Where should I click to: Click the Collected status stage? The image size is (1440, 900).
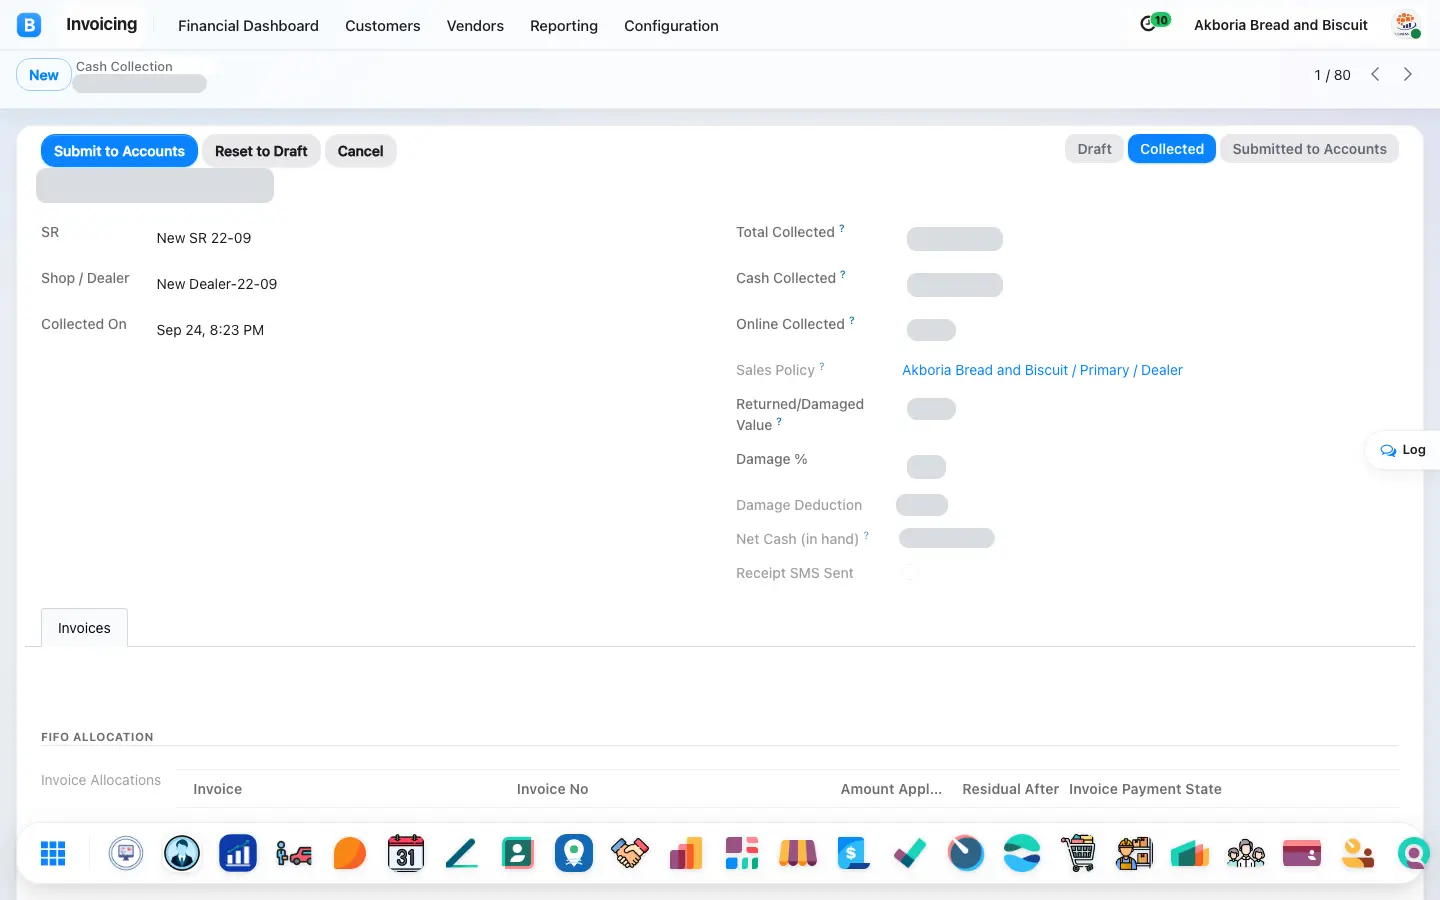(x=1172, y=149)
